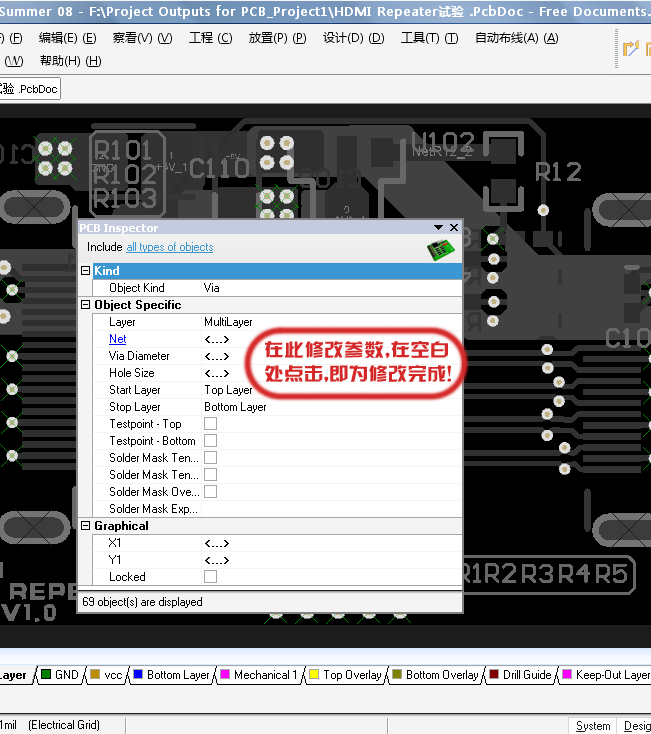Edit the Y1 coordinate value
The image size is (651, 734).
[x=331, y=560]
